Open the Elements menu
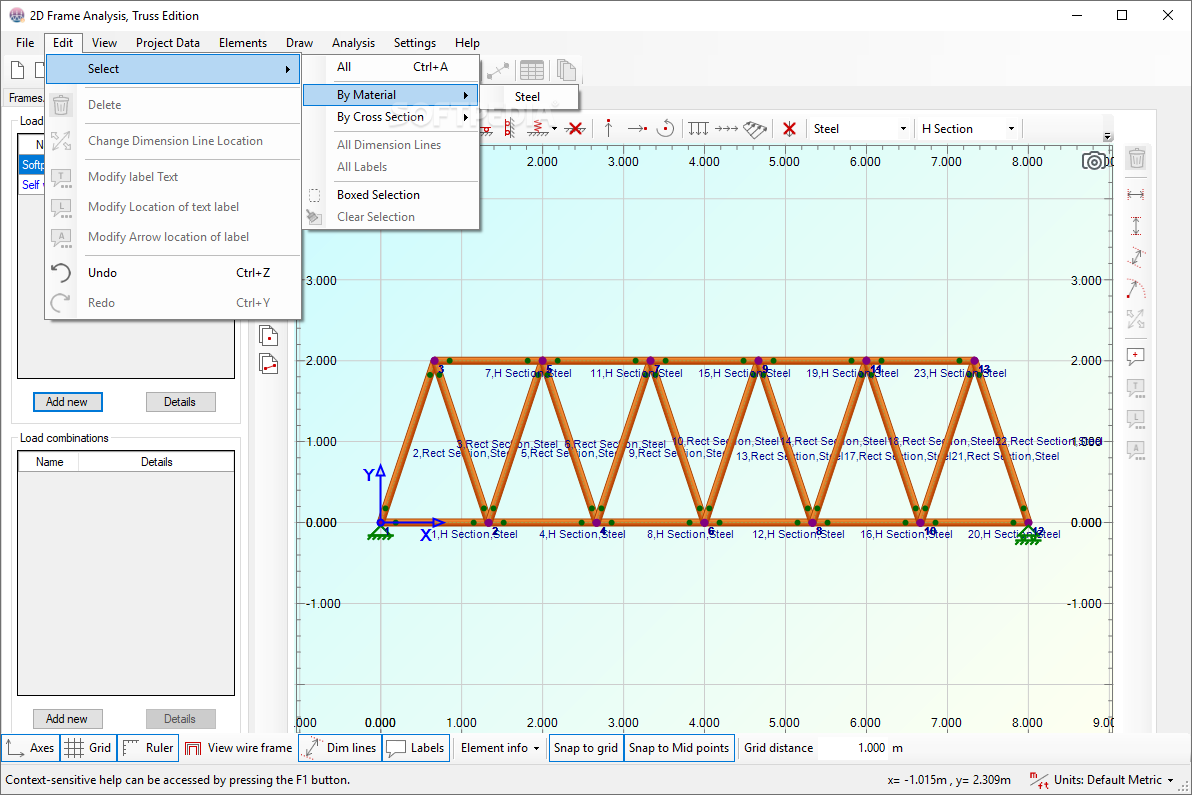 [x=243, y=43]
